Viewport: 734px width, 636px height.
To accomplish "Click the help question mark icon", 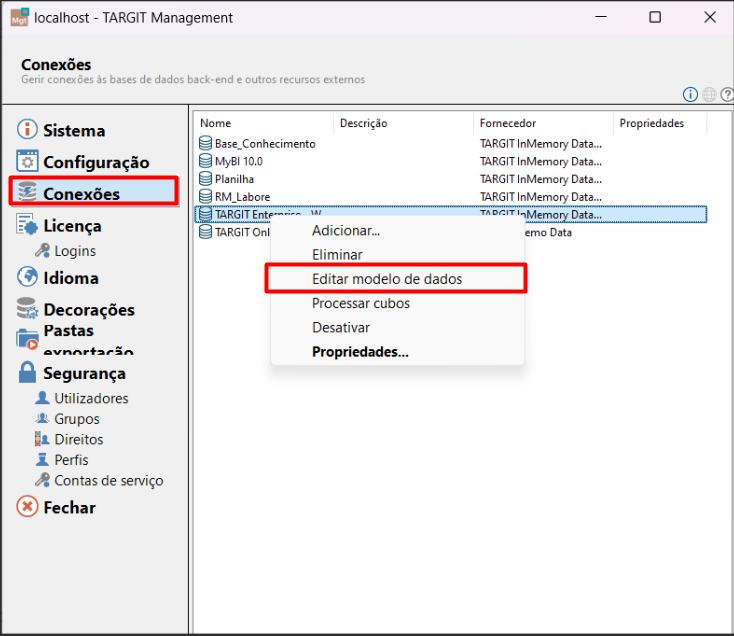I will click(x=727, y=95).
